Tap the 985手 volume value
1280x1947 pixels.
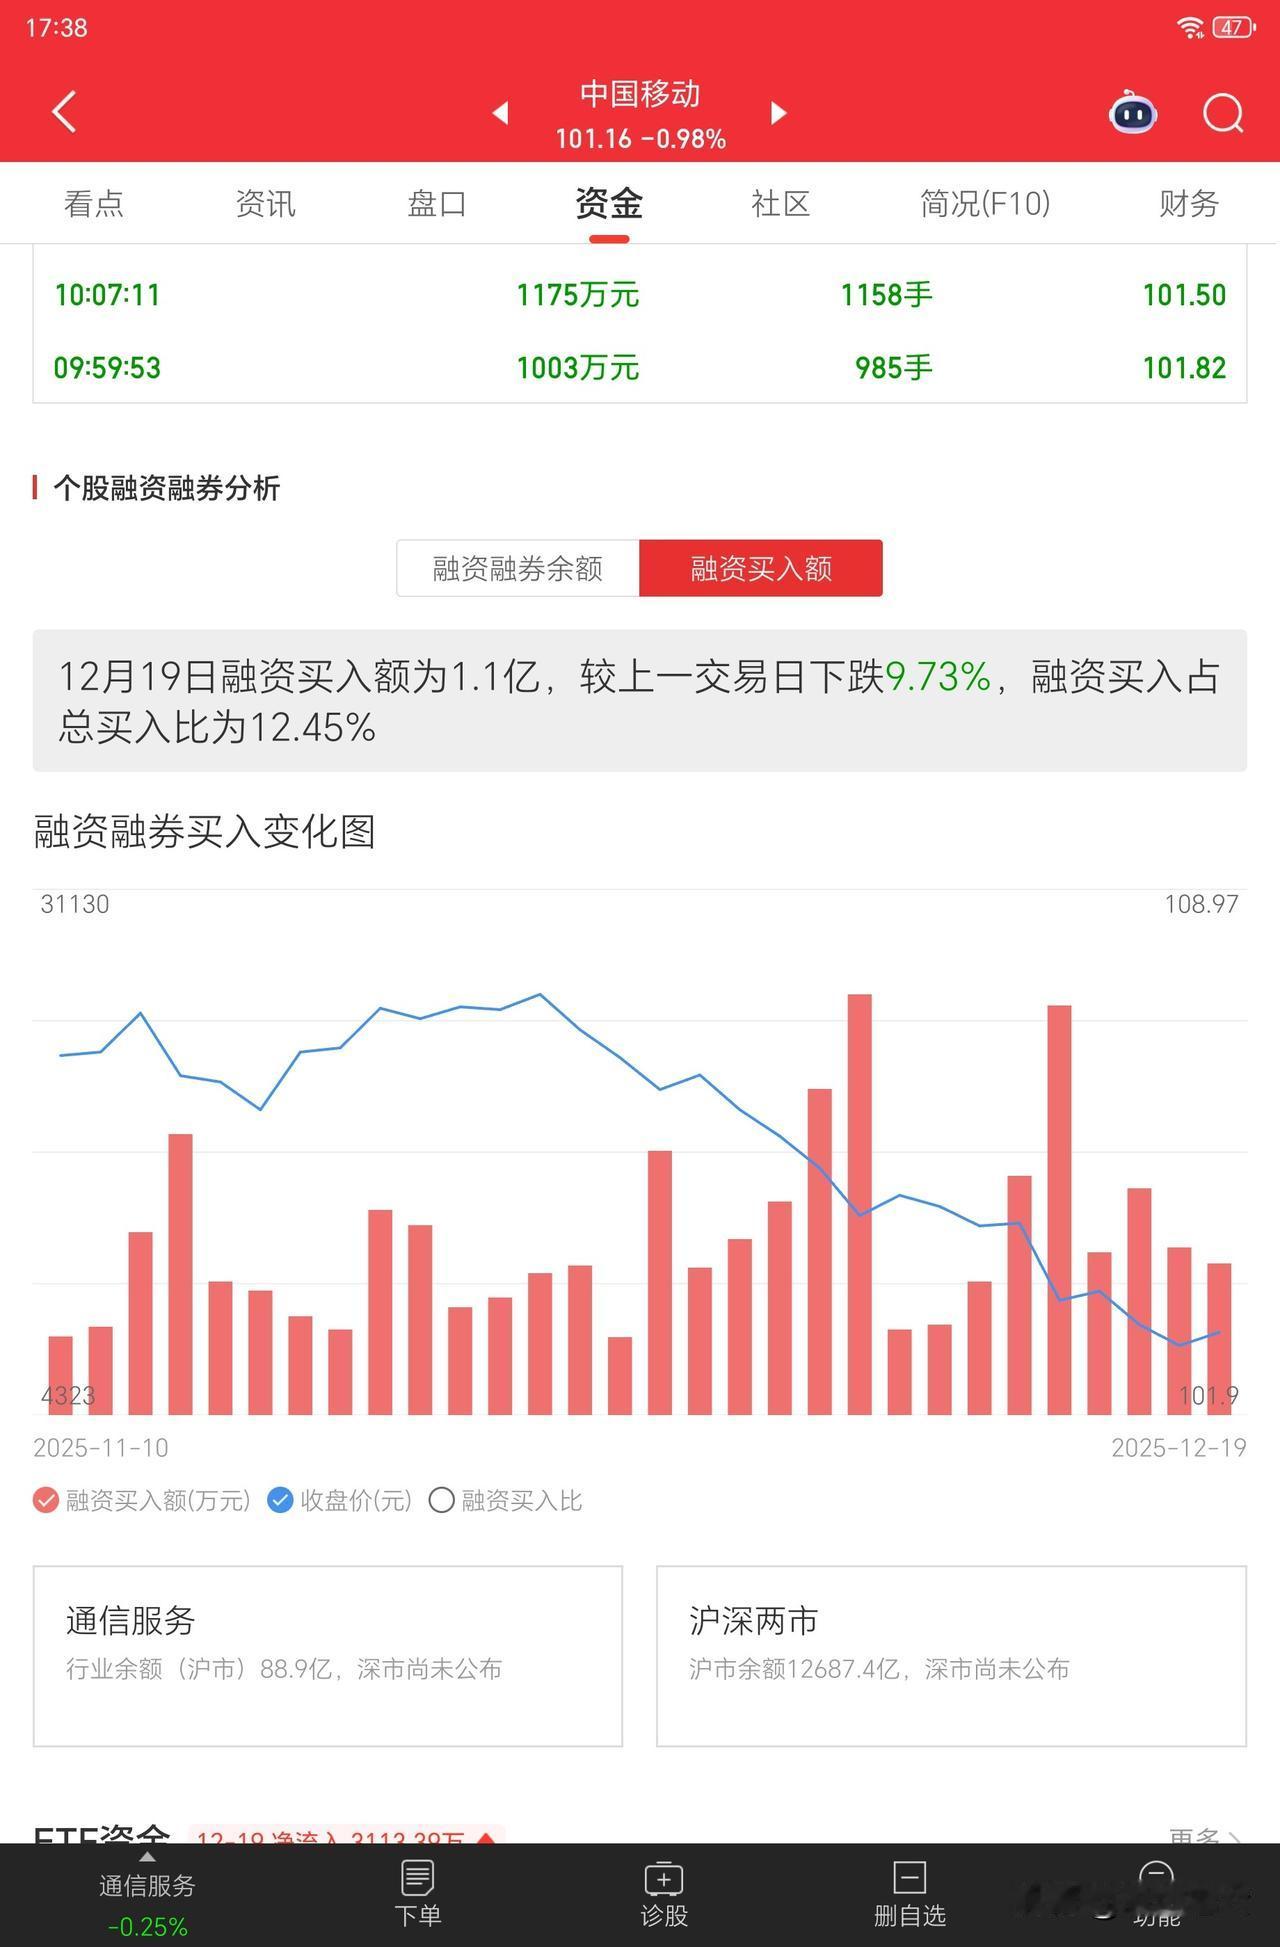893,367
